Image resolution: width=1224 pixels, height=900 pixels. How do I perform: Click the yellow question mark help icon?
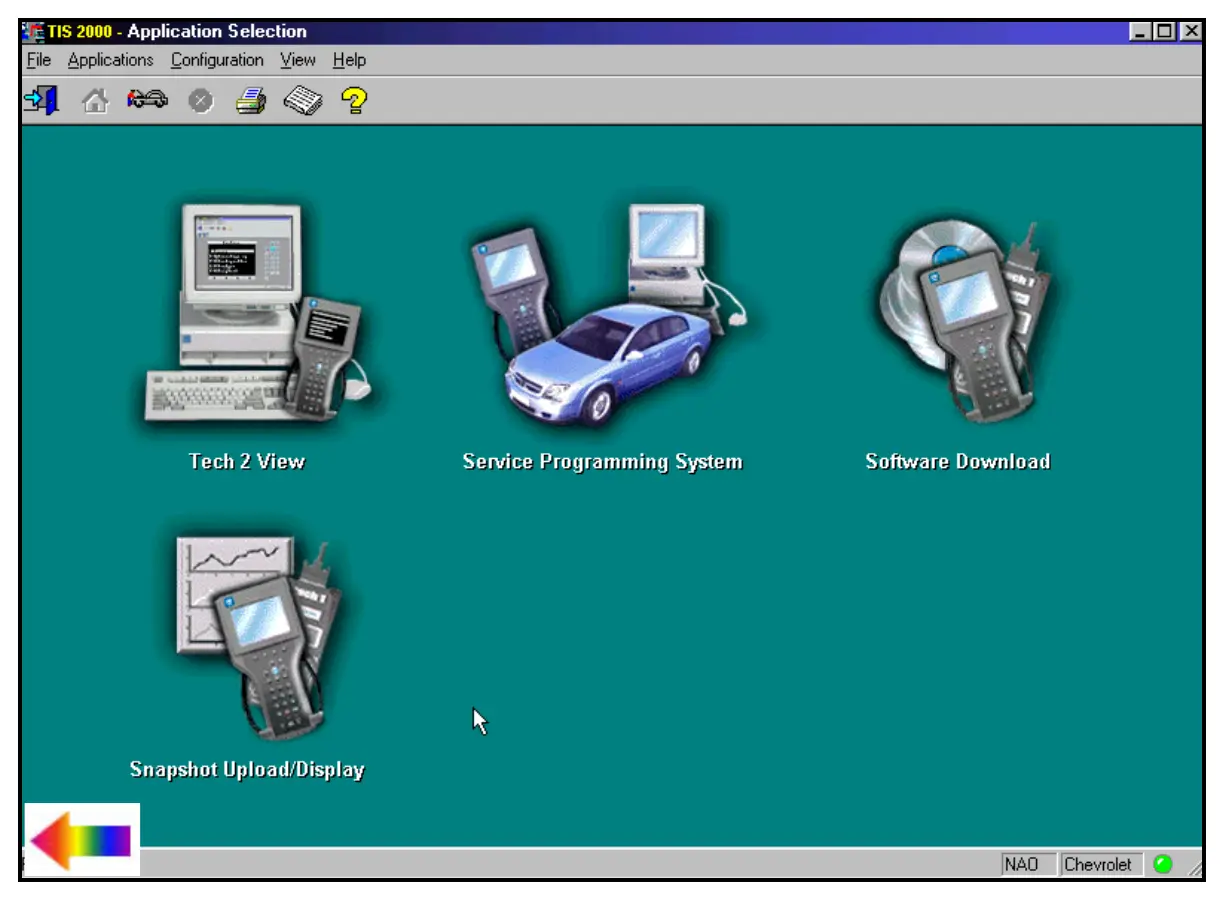(353, 101)
